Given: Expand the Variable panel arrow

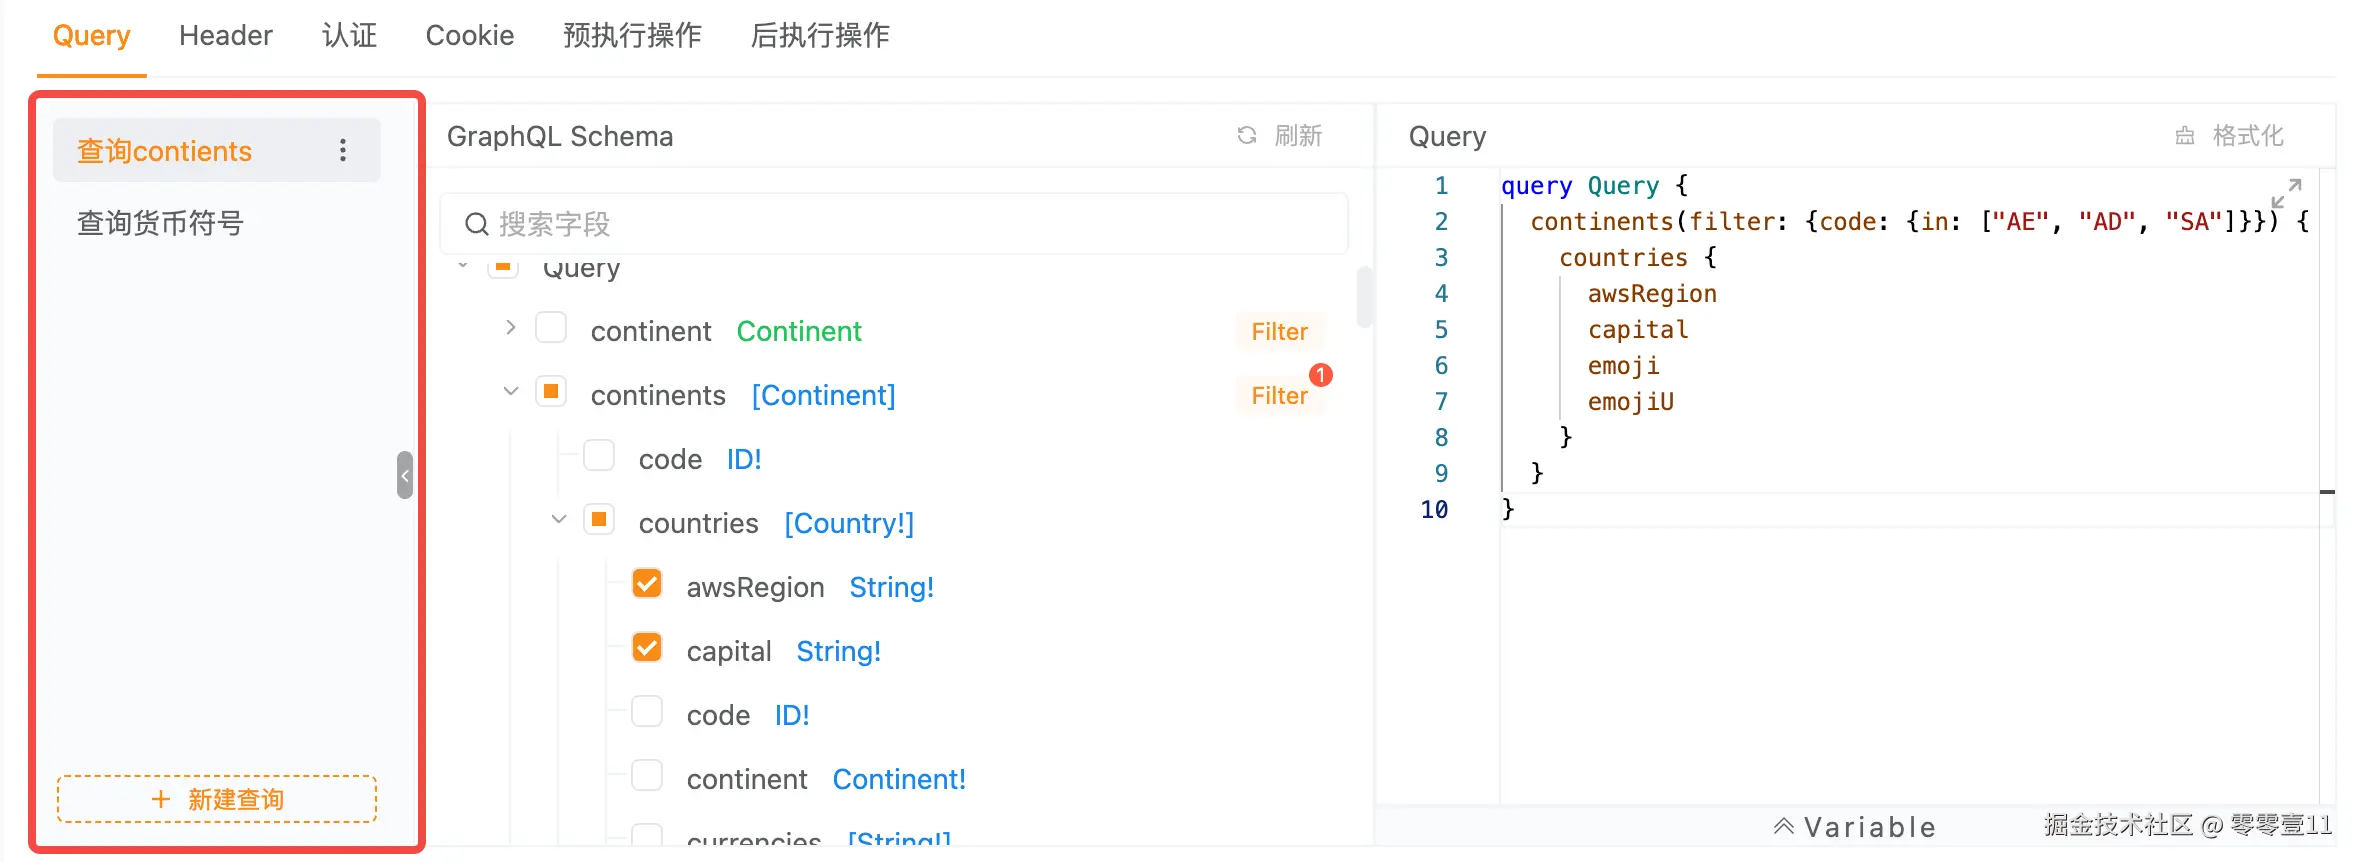Looking at the screenshot, I should point(1783,826).
